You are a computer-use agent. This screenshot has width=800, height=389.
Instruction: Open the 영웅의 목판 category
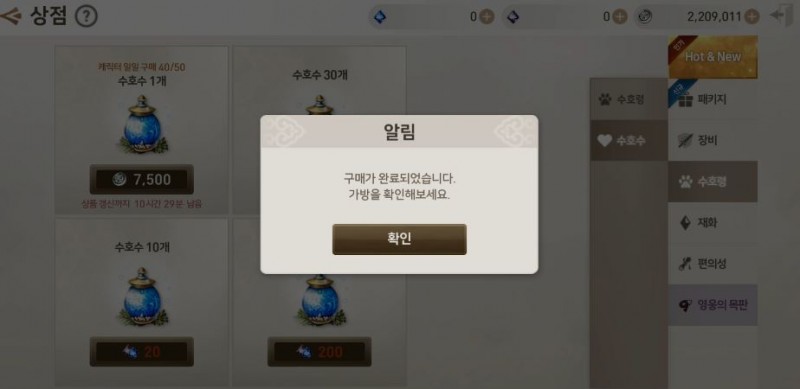tap(713, 305)
